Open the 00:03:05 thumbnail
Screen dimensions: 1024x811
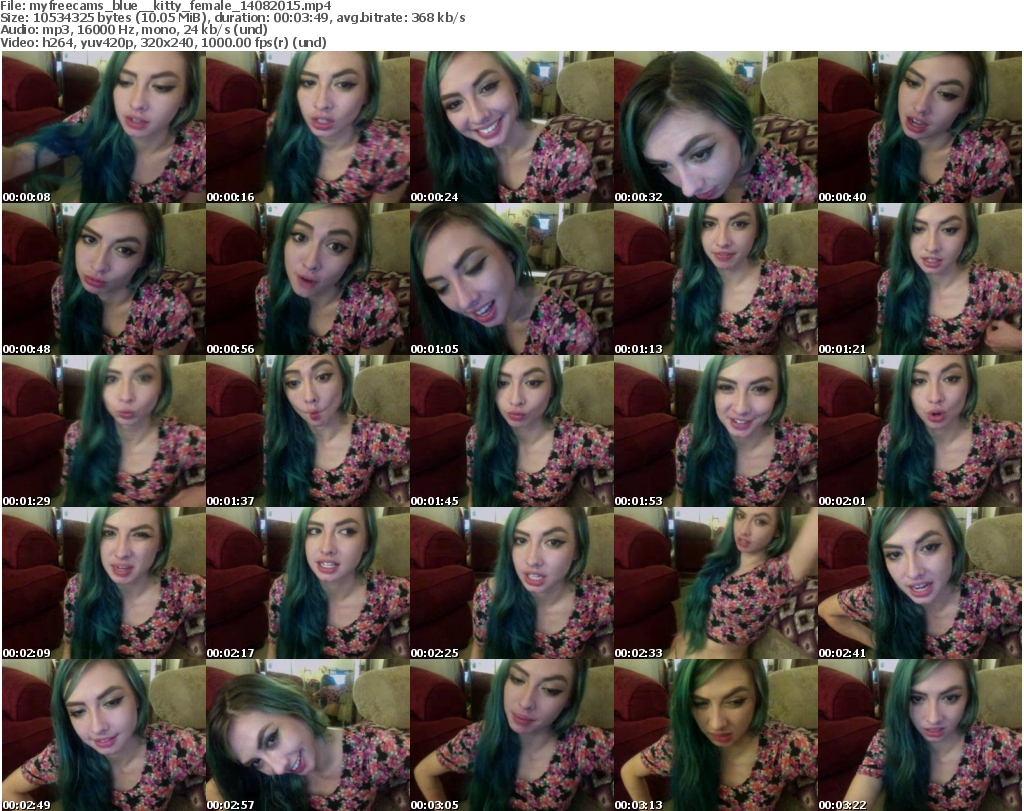(512, 735)
